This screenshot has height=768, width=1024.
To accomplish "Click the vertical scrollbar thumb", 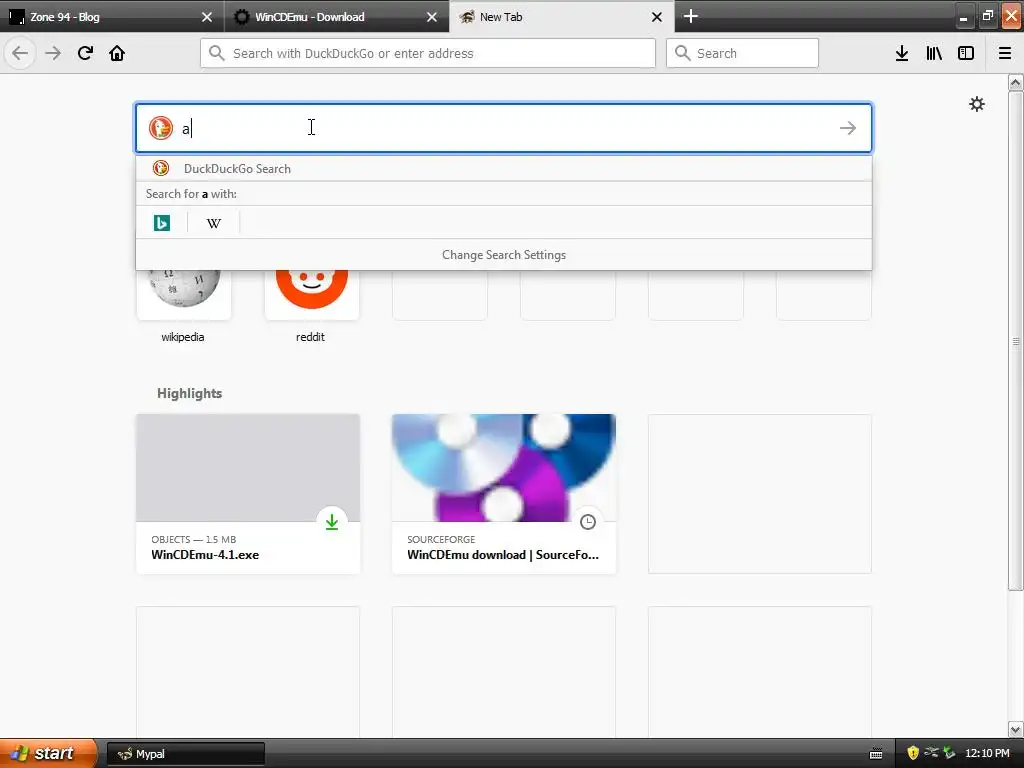I will coord(1016,340).
